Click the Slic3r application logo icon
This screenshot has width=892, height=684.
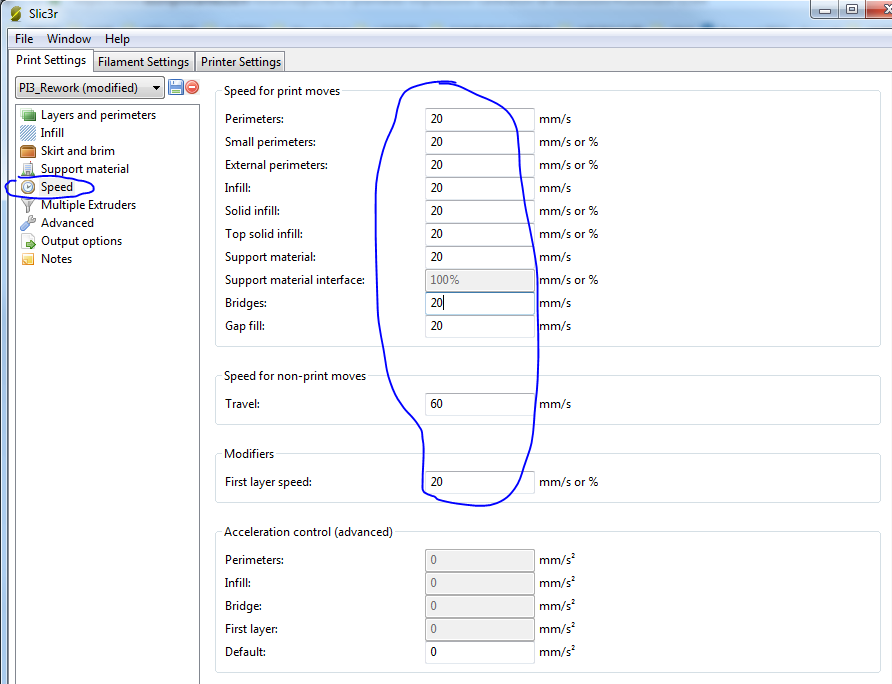click(x=16, y=13)
